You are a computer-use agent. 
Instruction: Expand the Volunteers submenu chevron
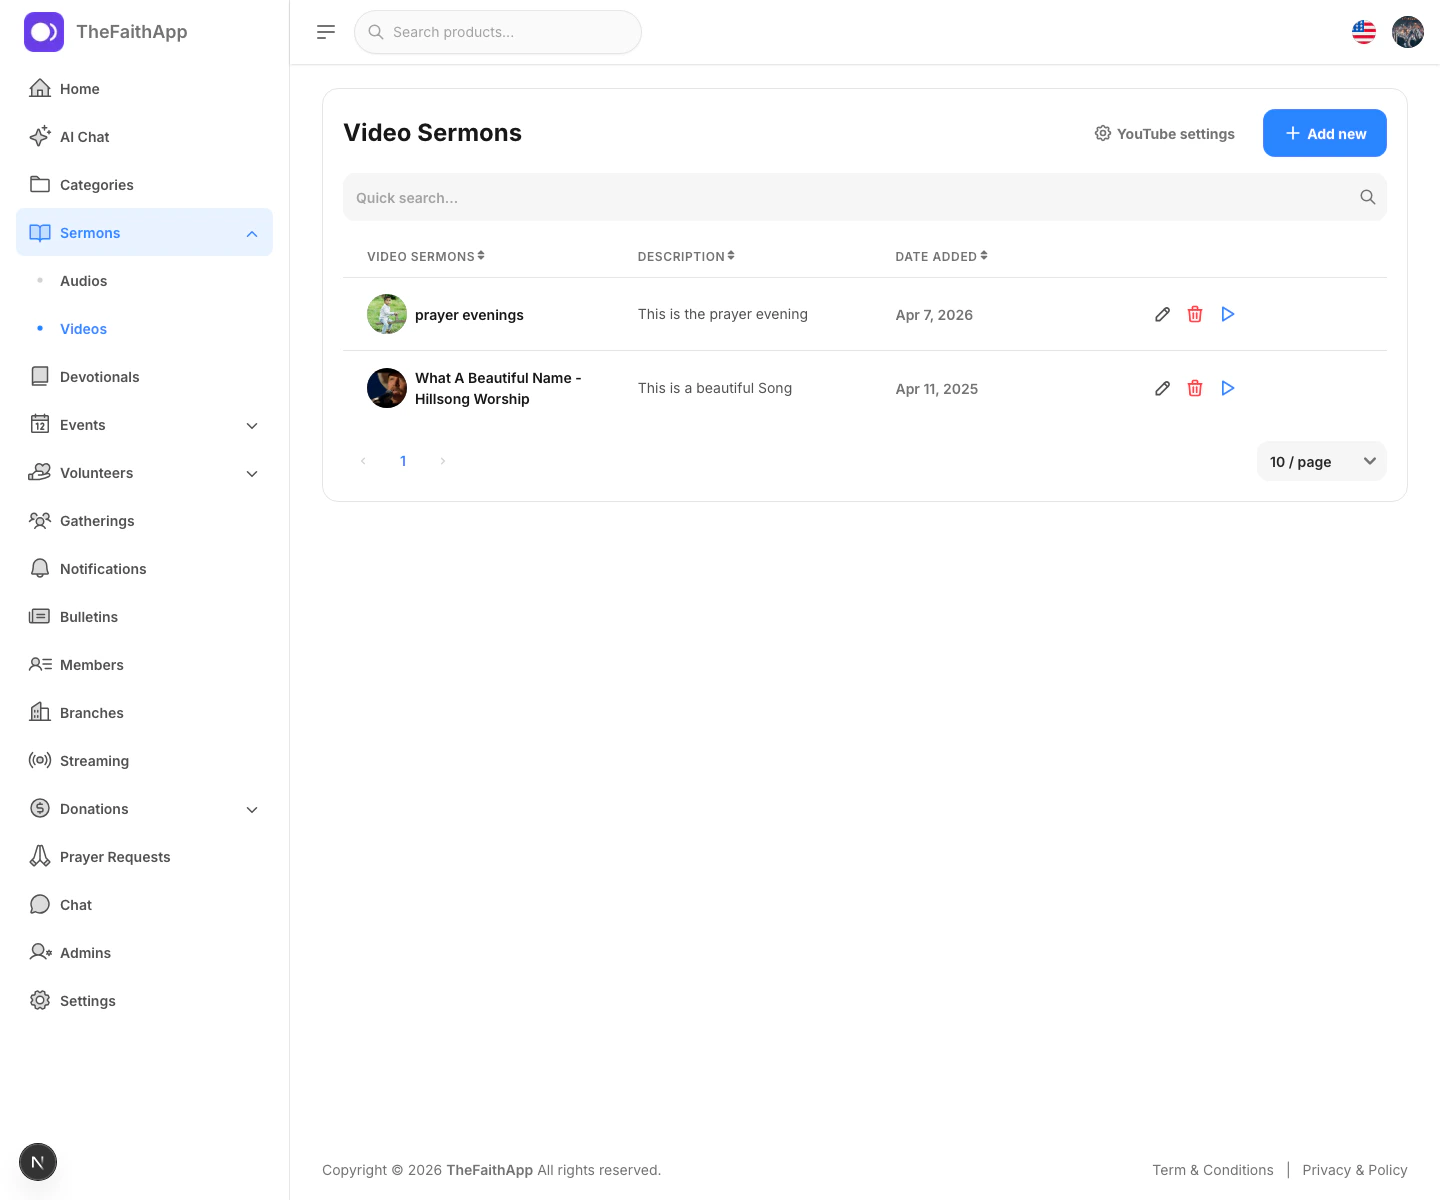pyautogui.click(x=252, y=473)
